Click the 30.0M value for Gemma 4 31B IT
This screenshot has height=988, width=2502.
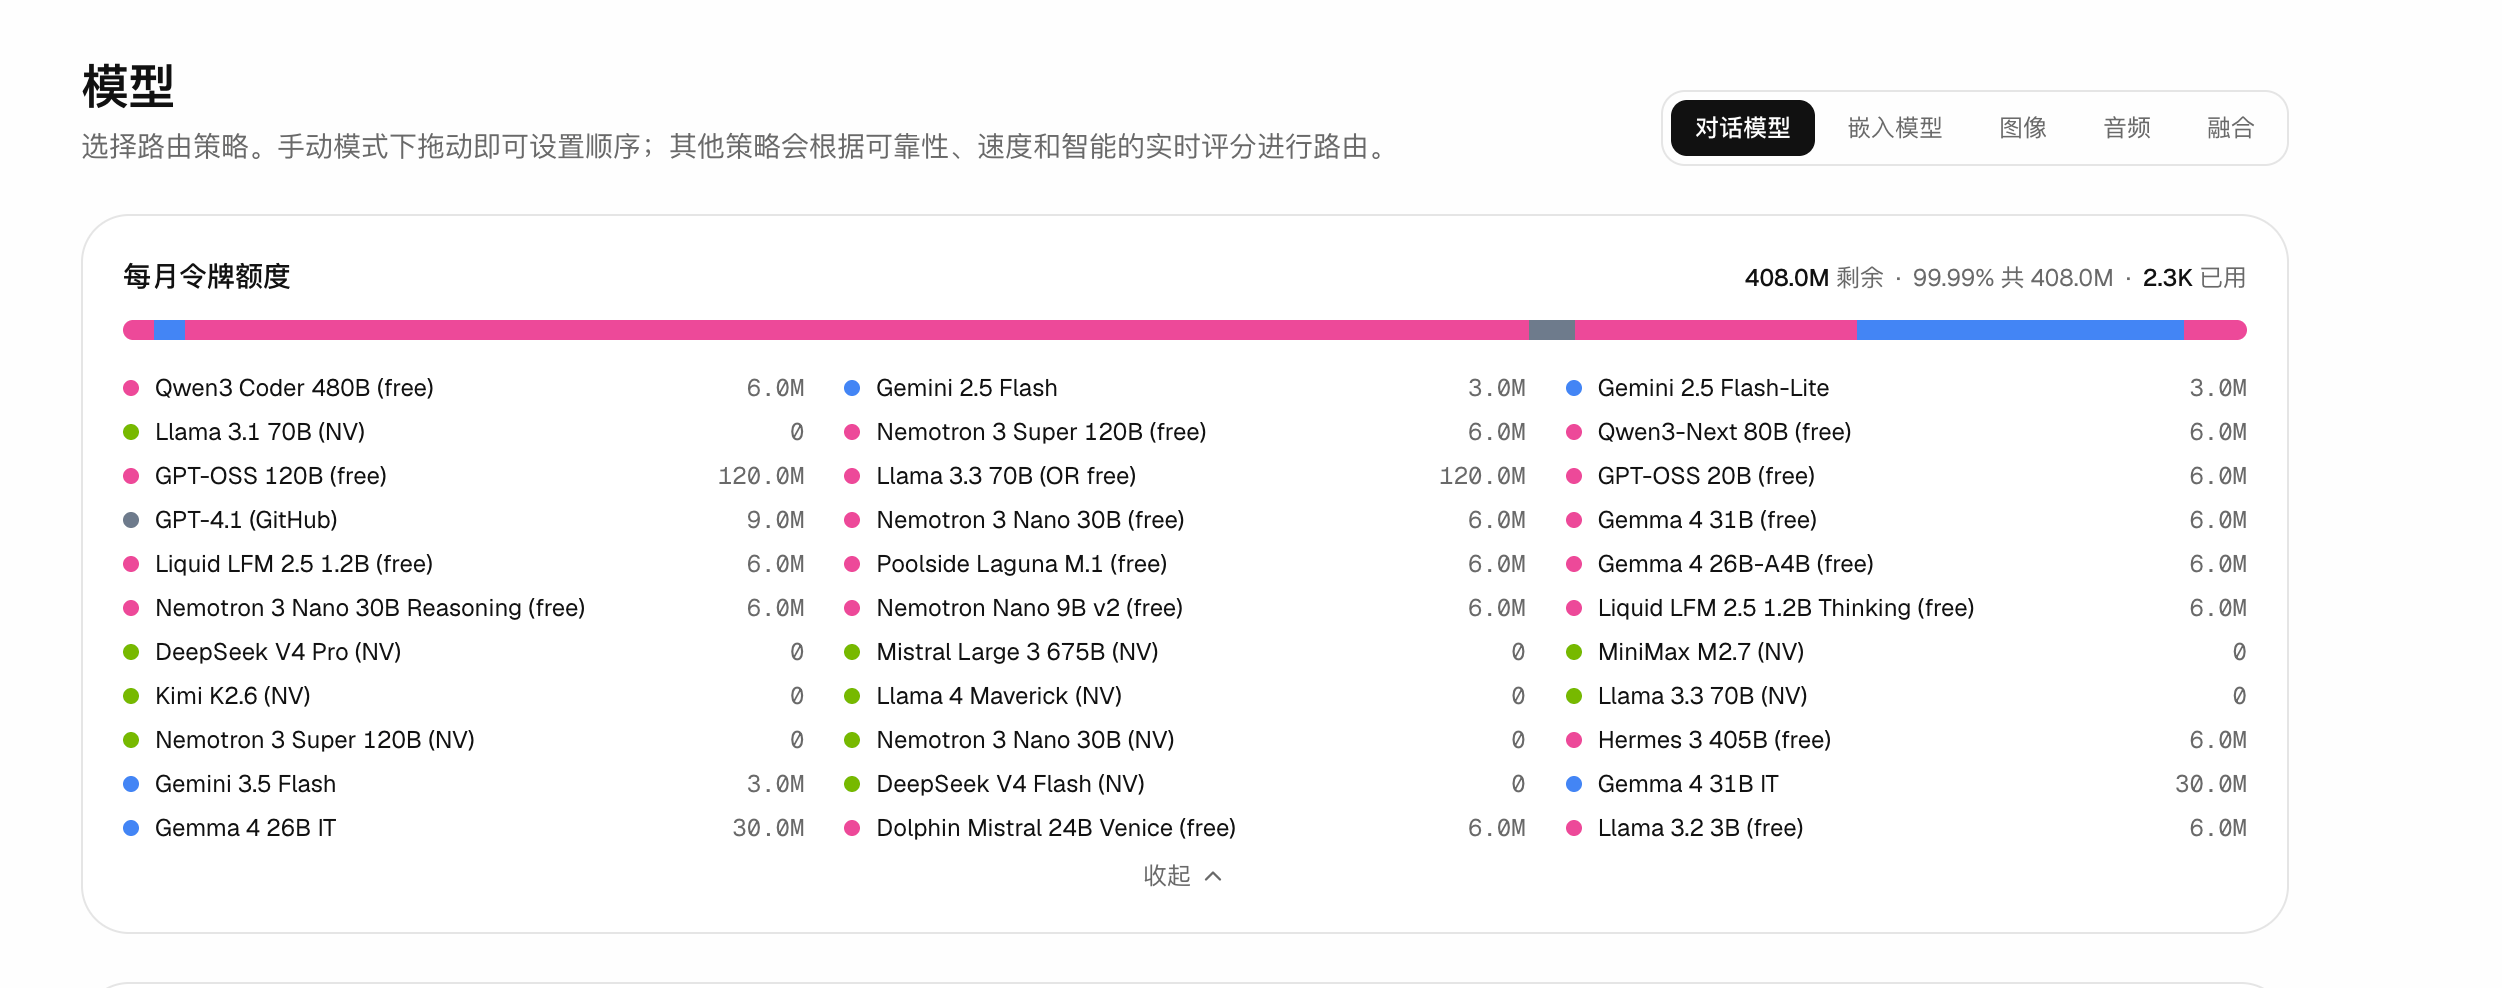2211,784
